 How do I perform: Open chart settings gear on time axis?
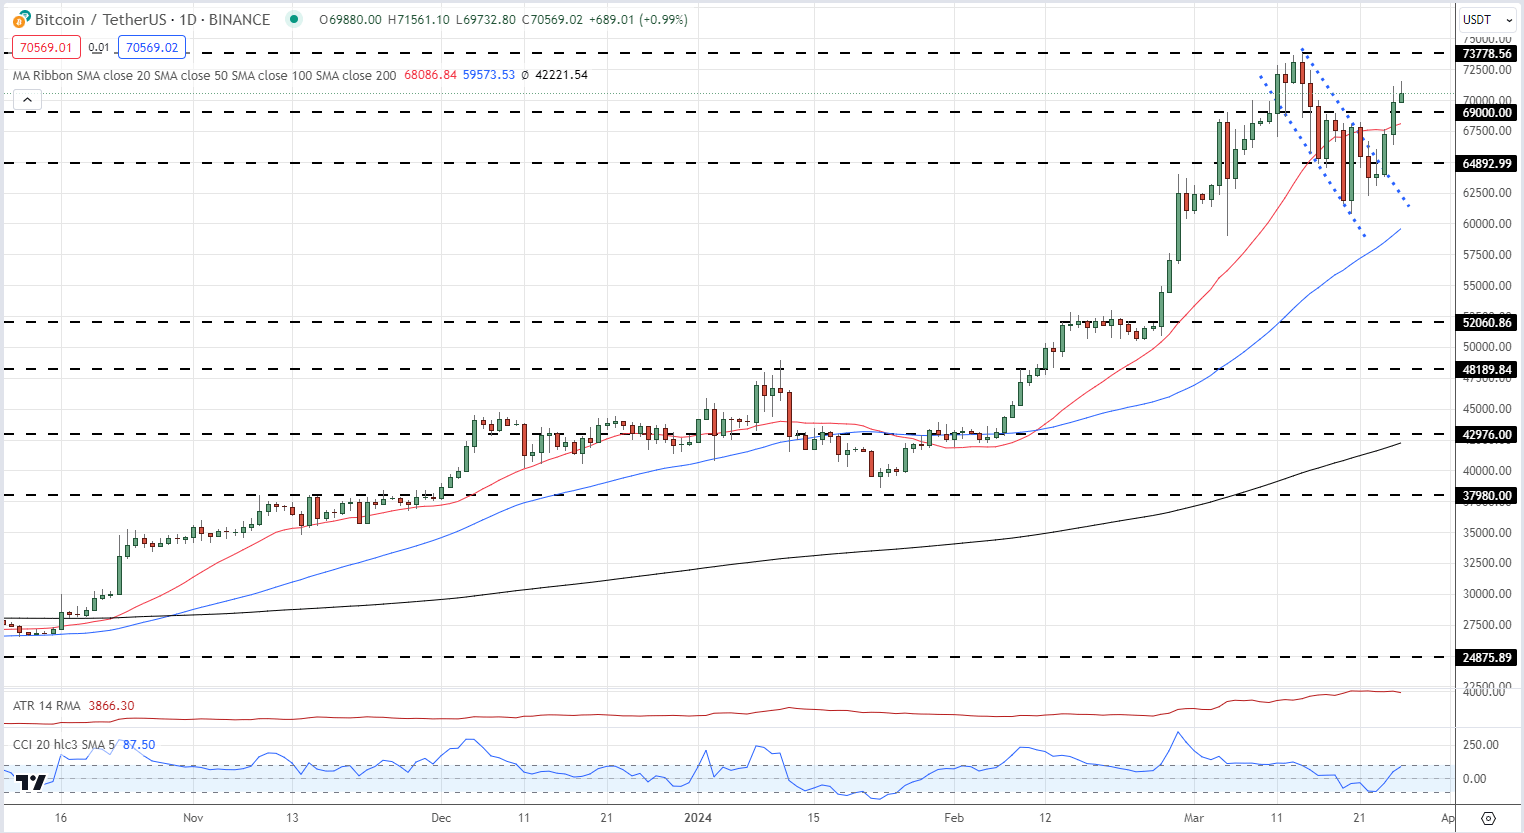[x=1488, y=818]
